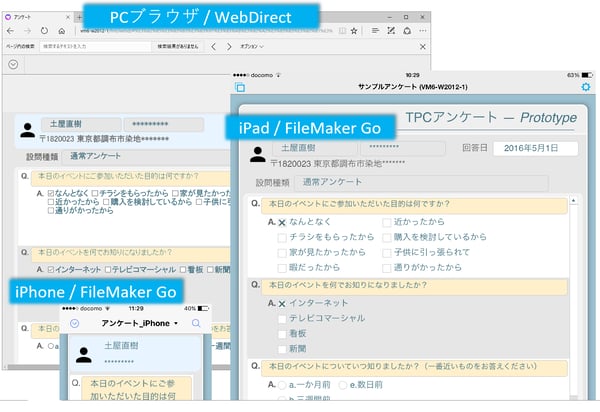Viewport: 600px width, 412px height.
Task: Uncheck インターネット on iPad survey
Action: [282, 304]
